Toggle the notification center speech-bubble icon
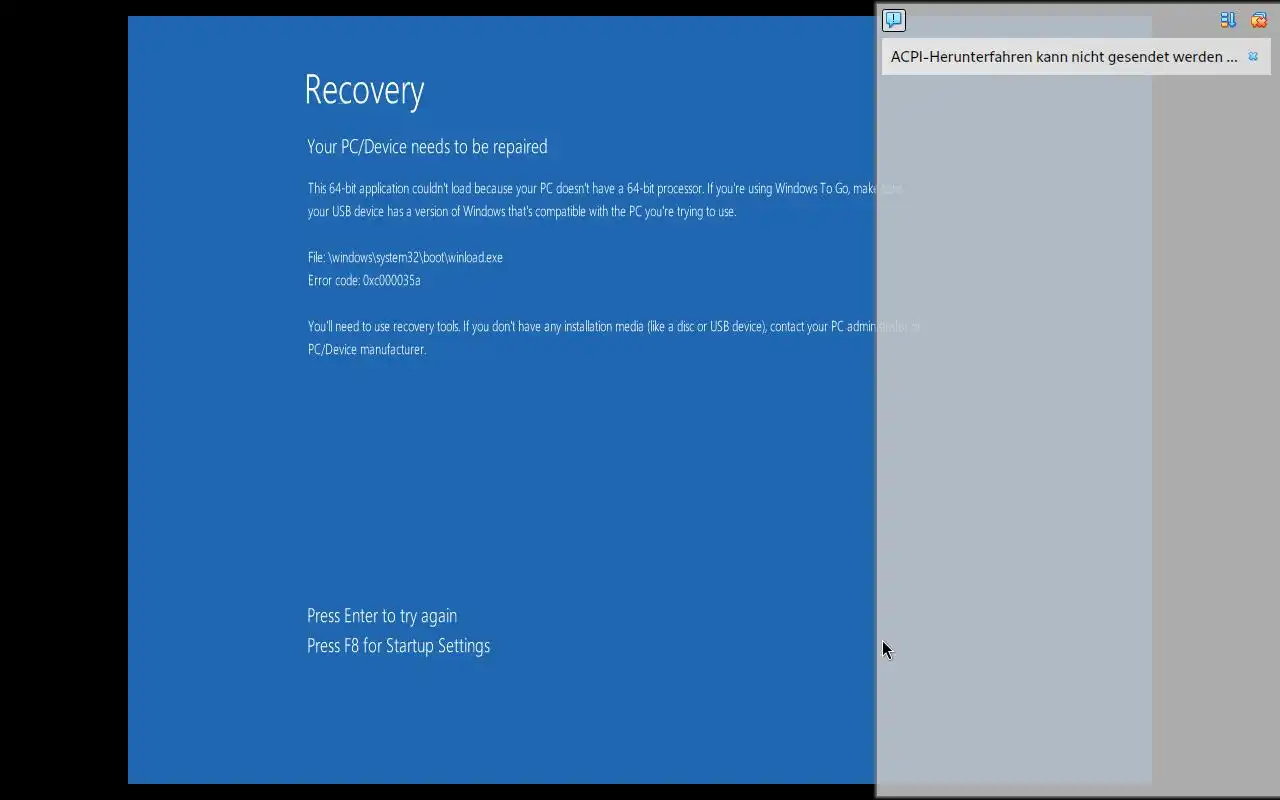This screenshot has height=800, width=1280. pos(894,20)
